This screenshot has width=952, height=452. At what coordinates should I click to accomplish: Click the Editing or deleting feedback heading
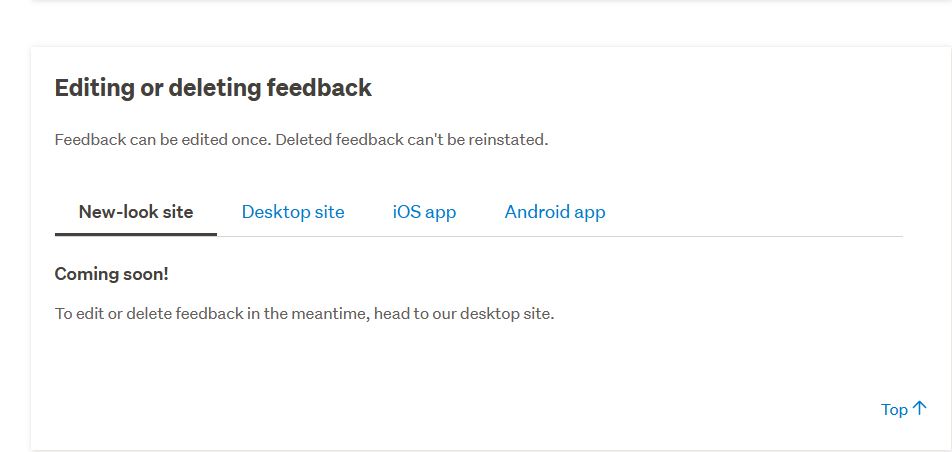213,88
